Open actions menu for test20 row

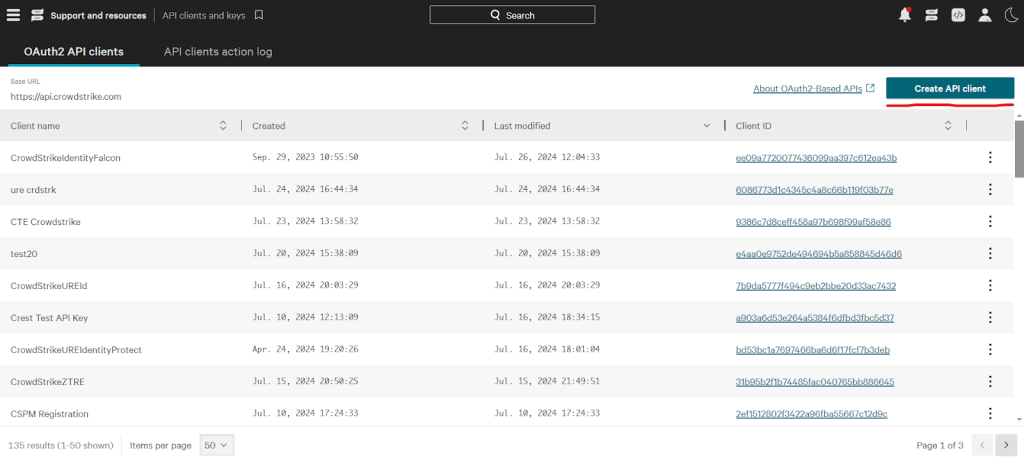coord(990,253)
